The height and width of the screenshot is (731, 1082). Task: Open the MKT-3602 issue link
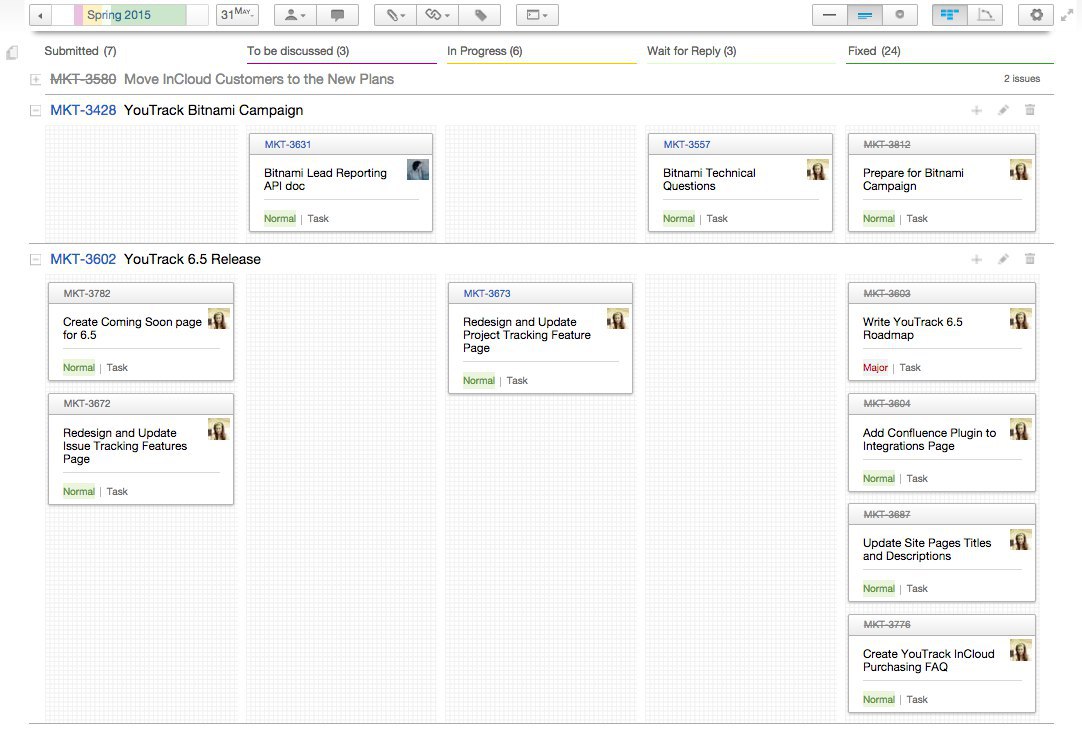(x=83, y=260)
